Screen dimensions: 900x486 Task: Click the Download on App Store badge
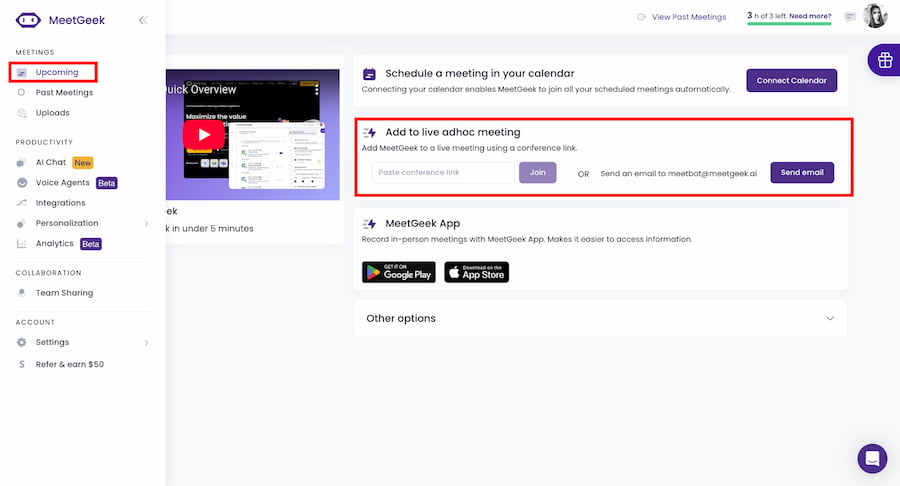(476, 272)
